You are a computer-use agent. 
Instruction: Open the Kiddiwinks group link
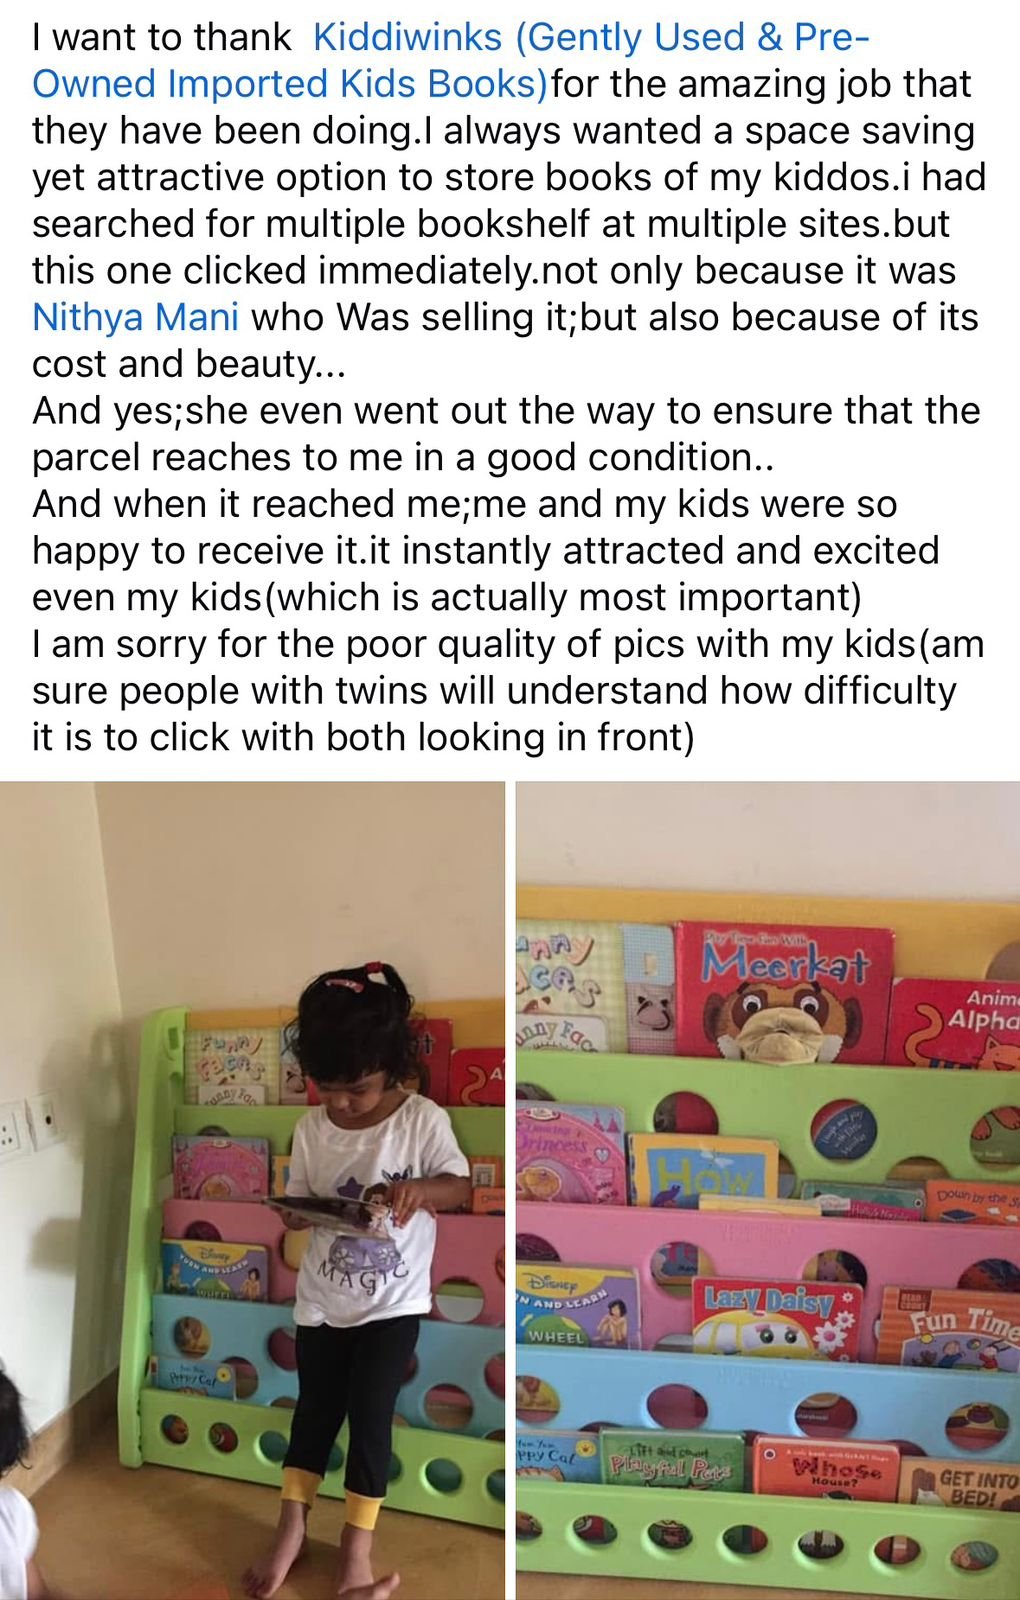coord(450,61)
